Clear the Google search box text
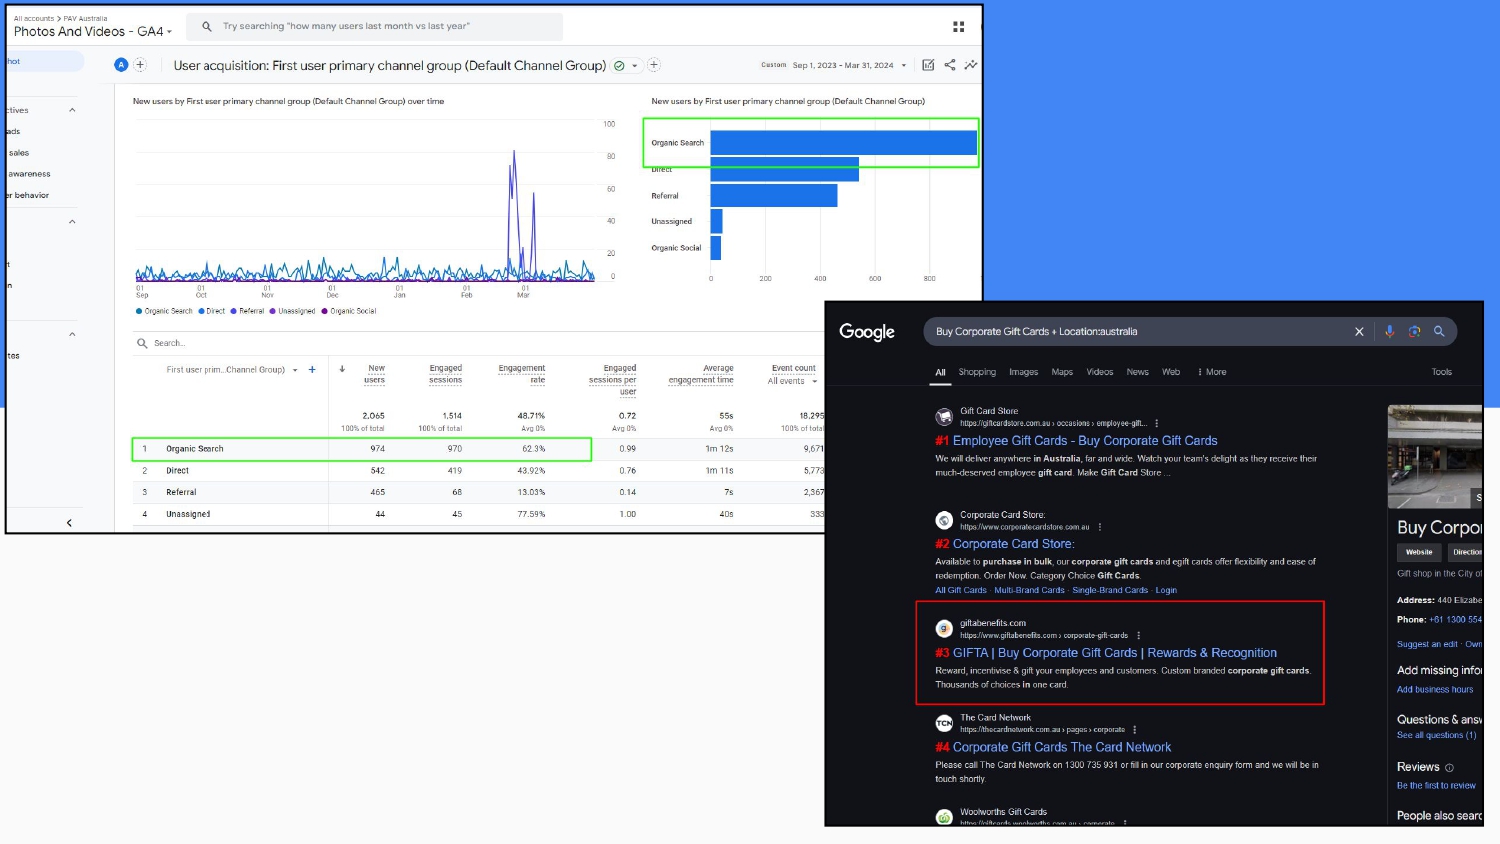Screen dimensions: 1500x844 (1359, 332)
